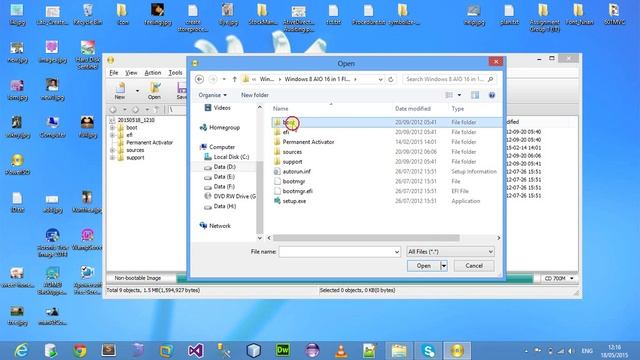The height and width of the screenshot is (360, 640).
Task: Open the All Files (*.*) type dropdown
Action: tap(450, 252)
